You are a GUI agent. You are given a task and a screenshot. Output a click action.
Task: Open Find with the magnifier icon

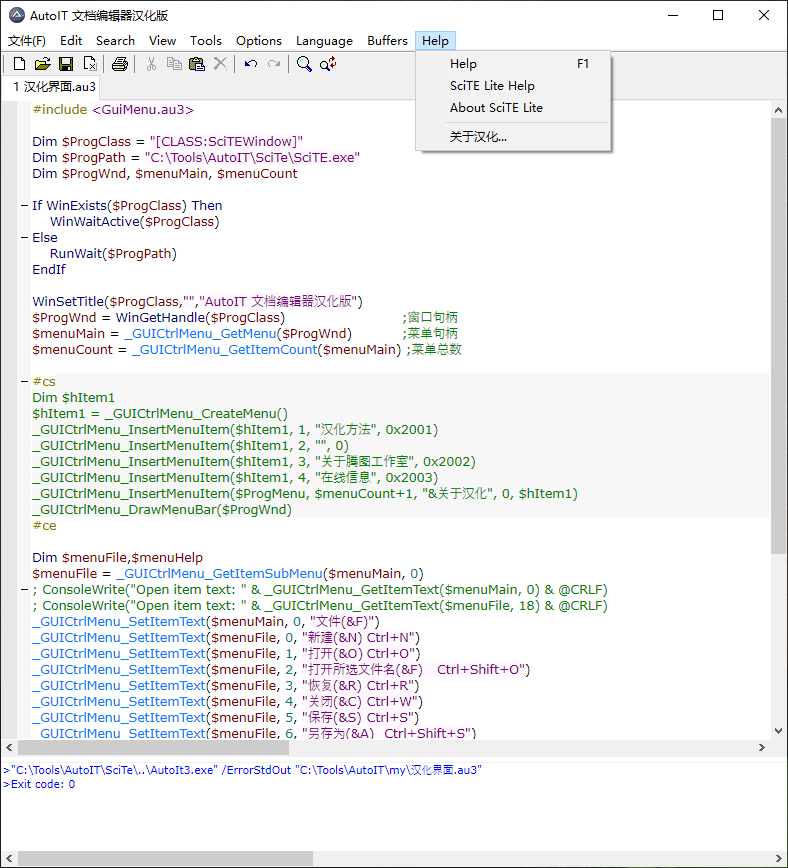304,64
